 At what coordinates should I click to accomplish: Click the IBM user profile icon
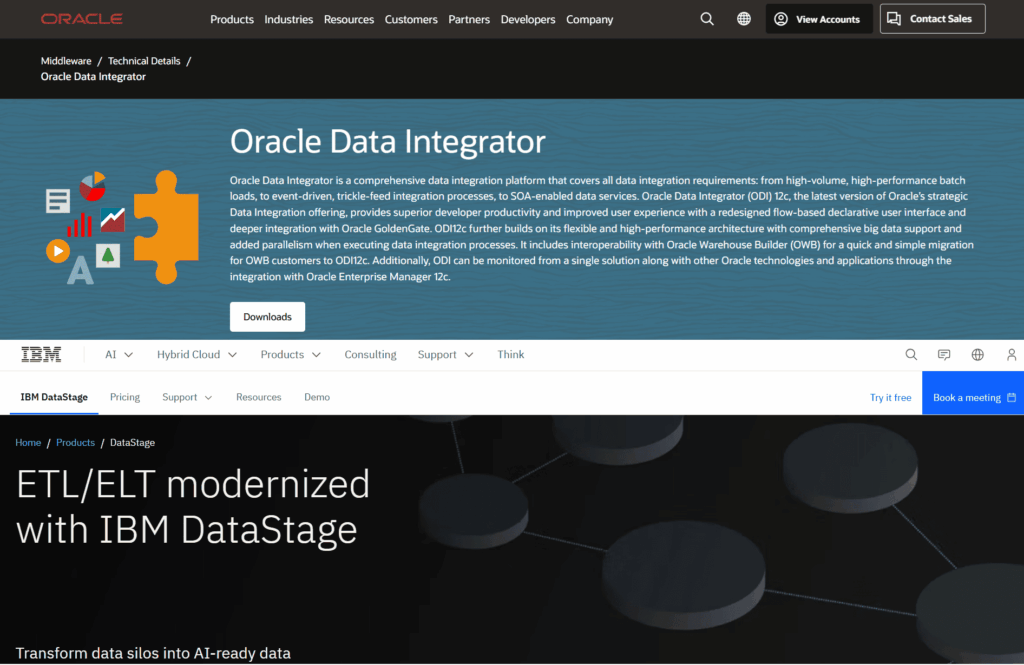(x=1011, y=354)
